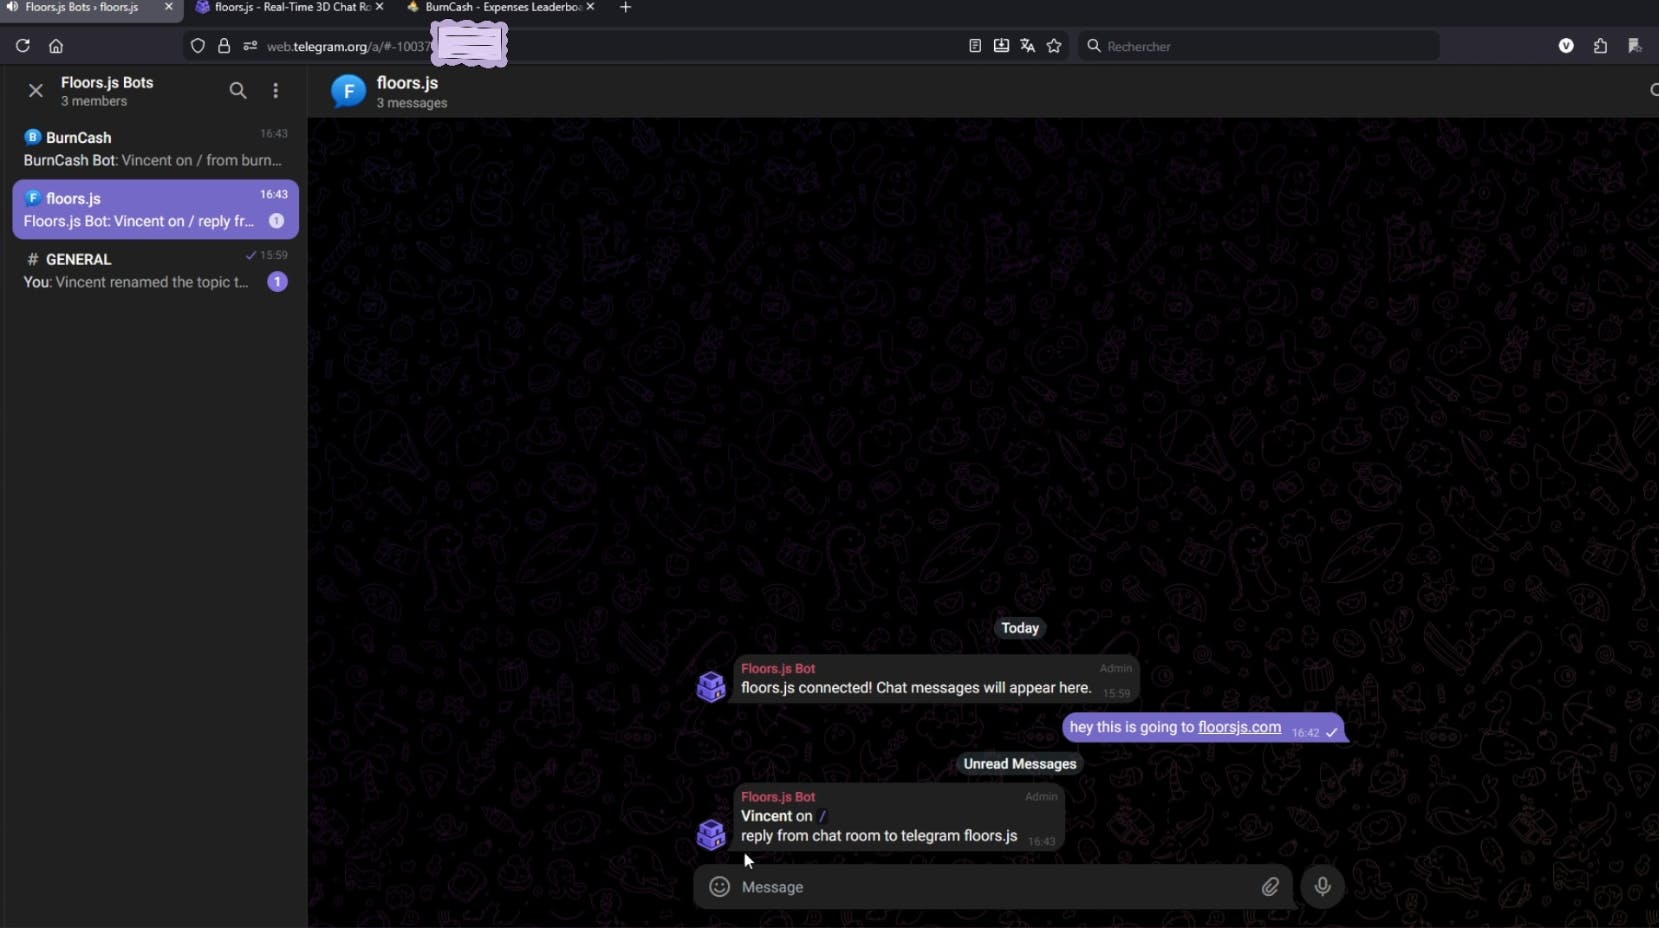This screenshot has height=928, width=1659.
Task: Close the BurnCash Expenses Leaderboard tab
Action: point(590,7)
